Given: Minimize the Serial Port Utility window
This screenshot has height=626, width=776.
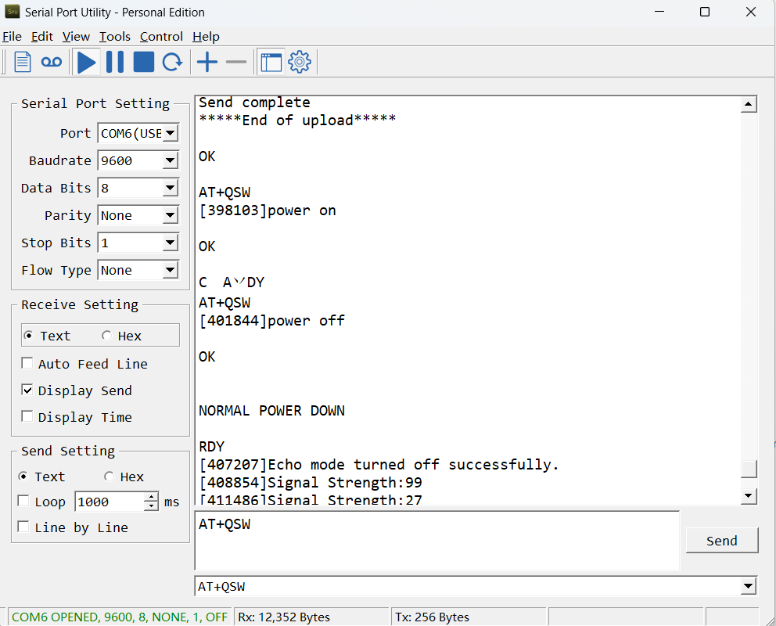Looking at the screenshot, I should click(659, 12).
